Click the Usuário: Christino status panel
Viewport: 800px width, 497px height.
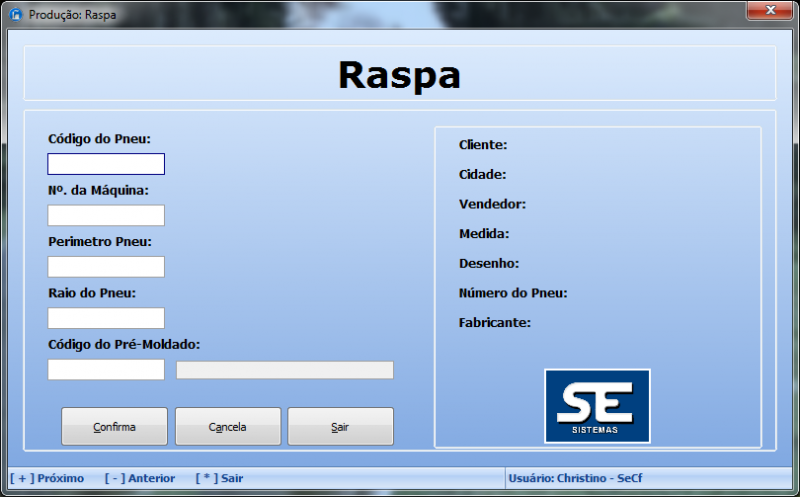(575, 478)
